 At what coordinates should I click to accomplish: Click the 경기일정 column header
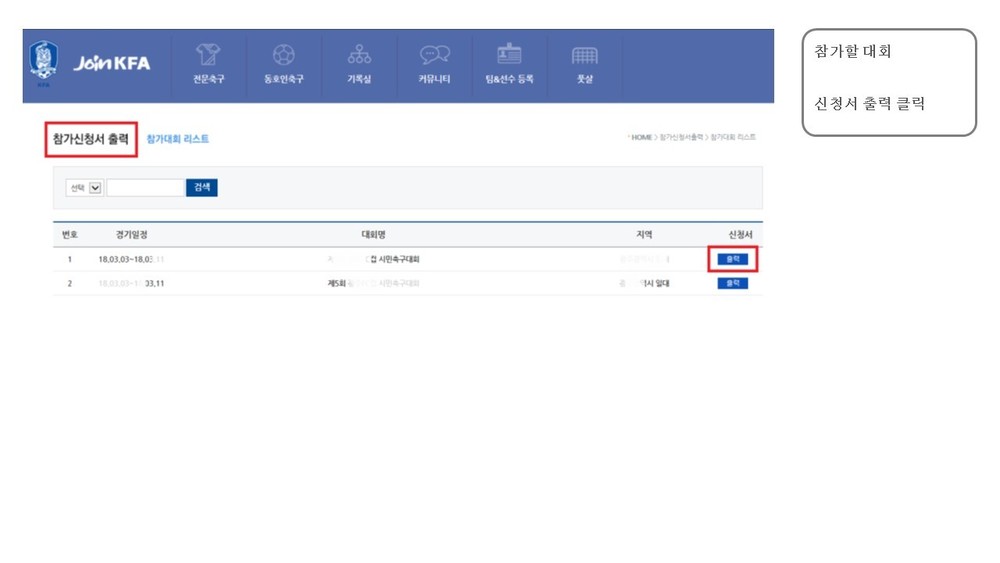pyautogui.click(x=131, y=235)
